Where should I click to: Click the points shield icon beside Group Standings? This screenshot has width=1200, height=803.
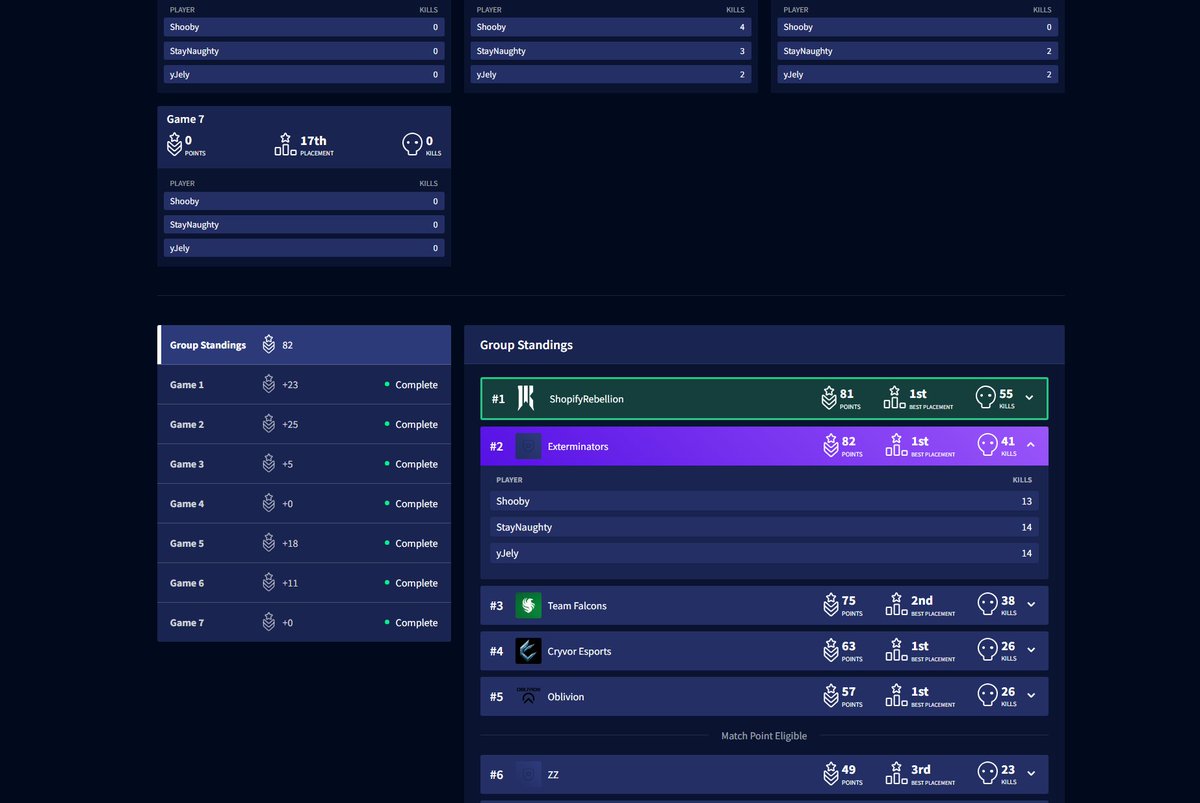pos(268,344)
